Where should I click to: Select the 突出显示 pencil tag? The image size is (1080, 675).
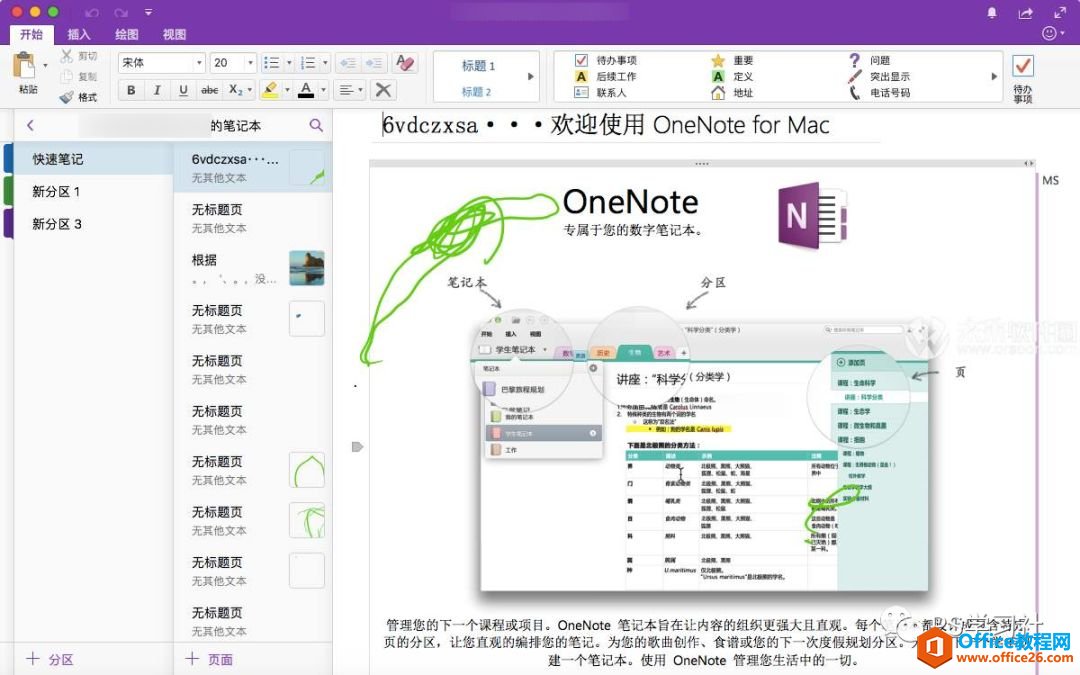[x=879, y=76]
